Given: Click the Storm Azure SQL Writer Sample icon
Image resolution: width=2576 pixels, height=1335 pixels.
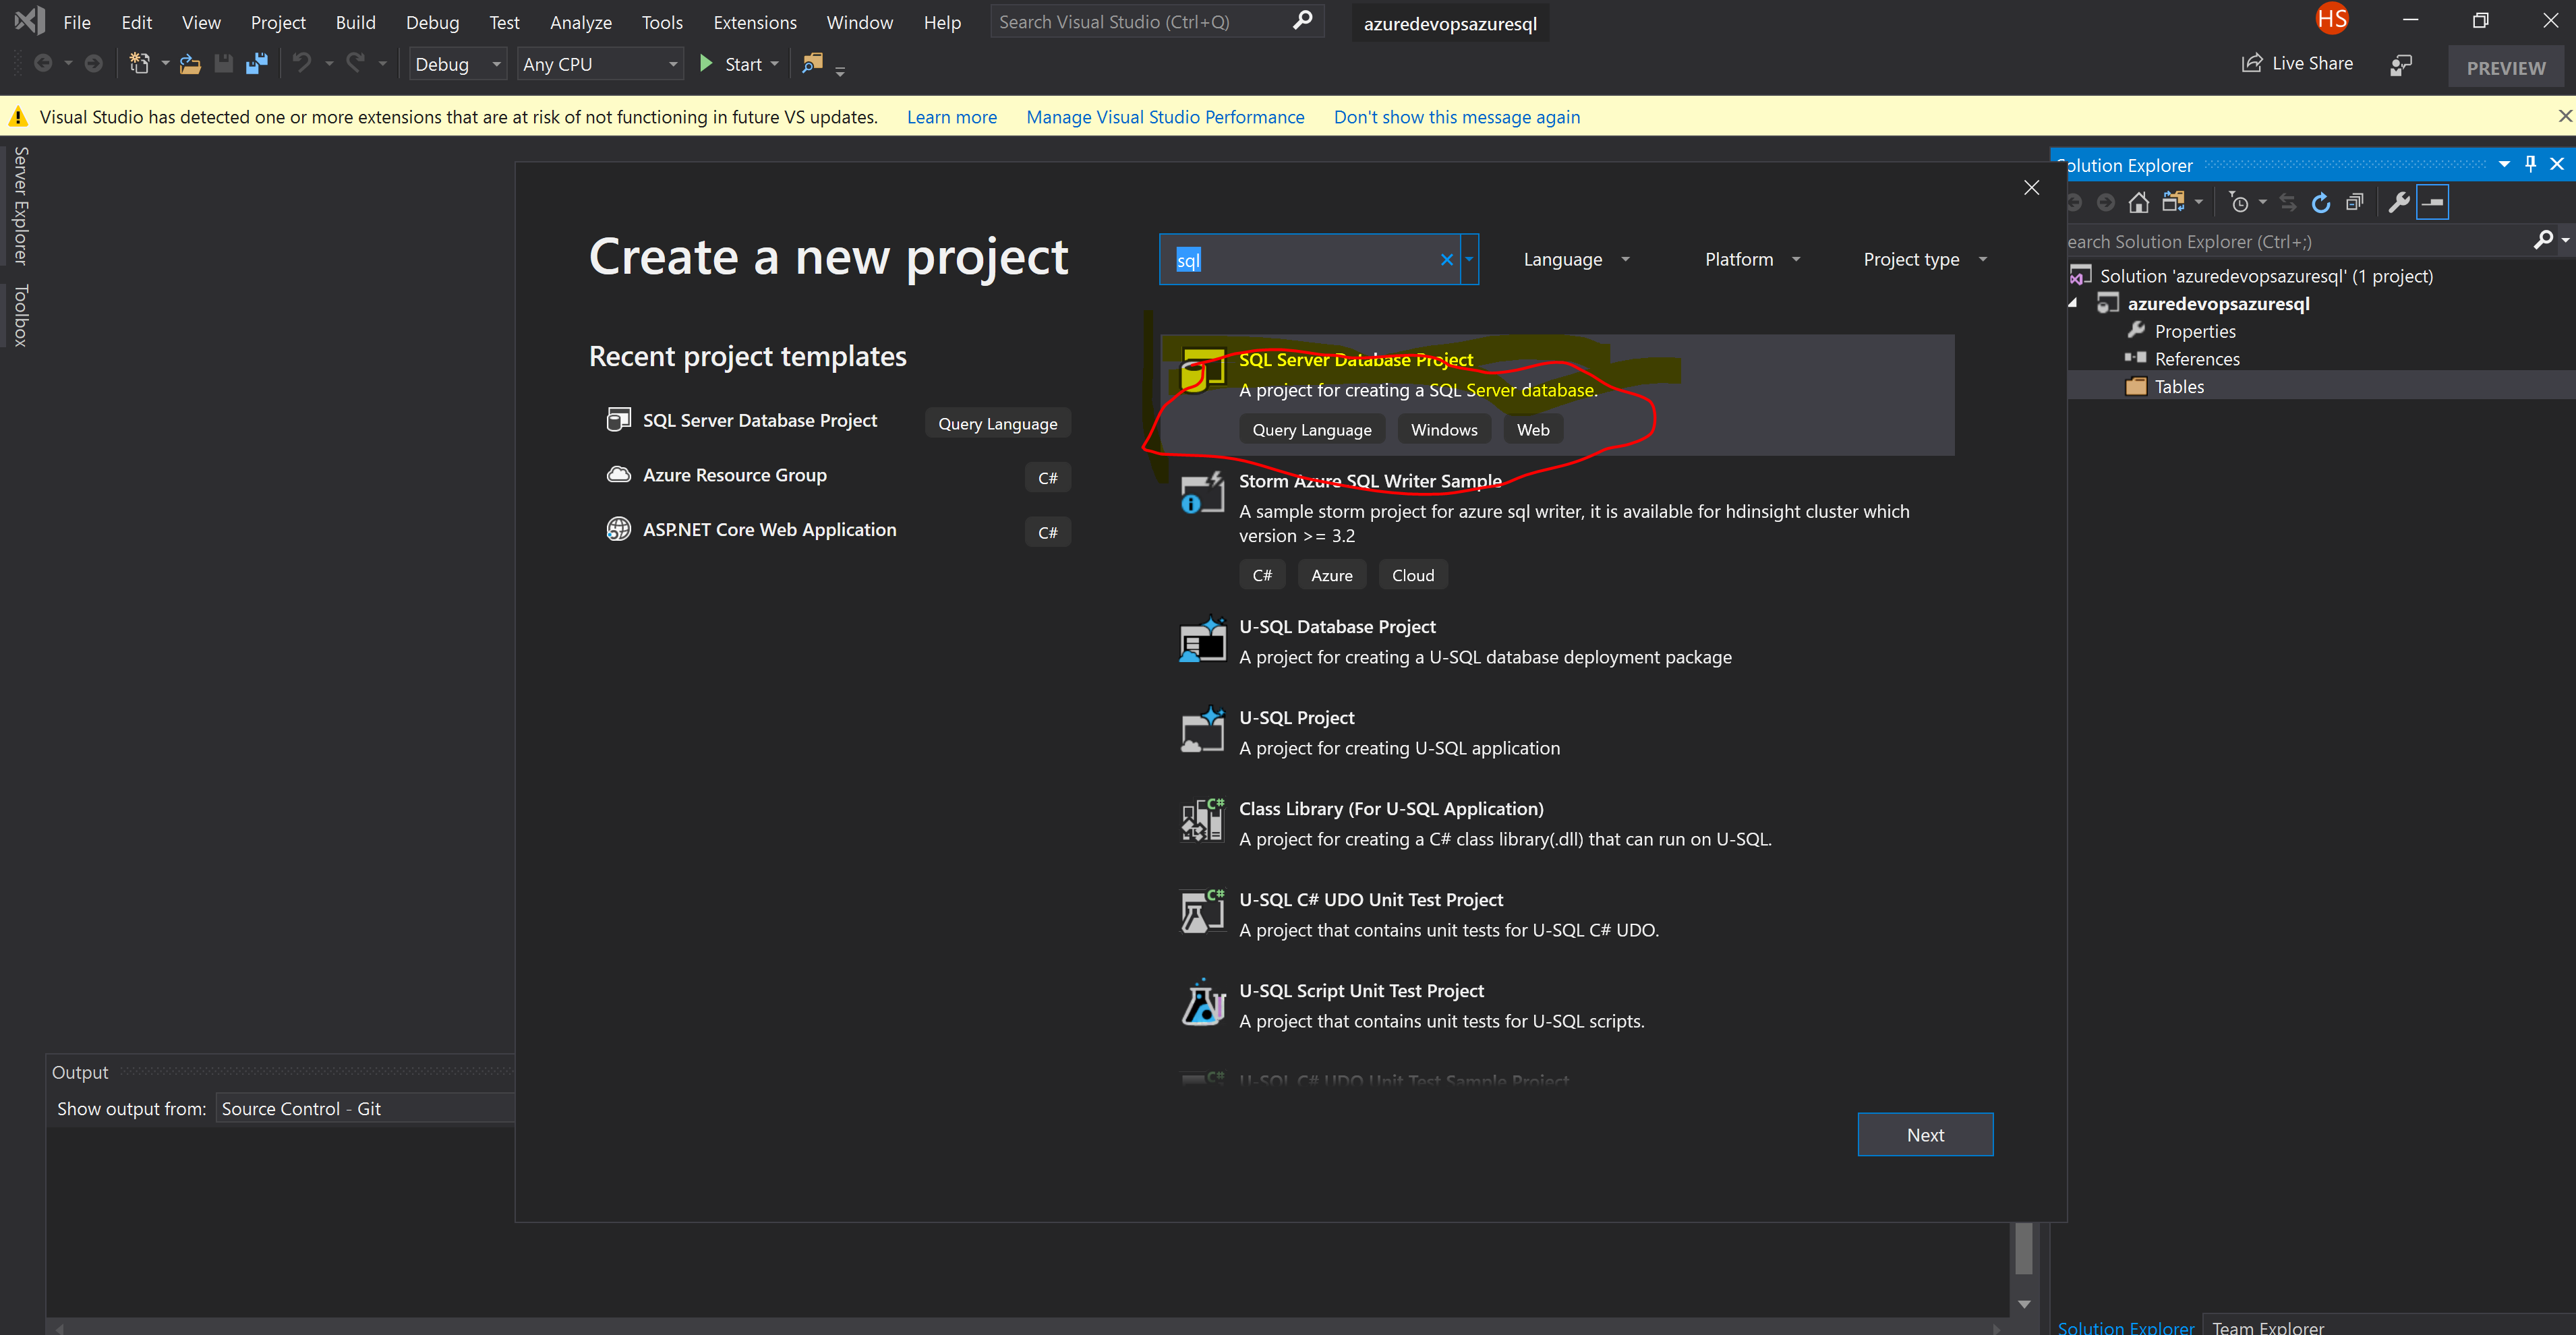Looking at the screenshot, I should pos(1202,492).
